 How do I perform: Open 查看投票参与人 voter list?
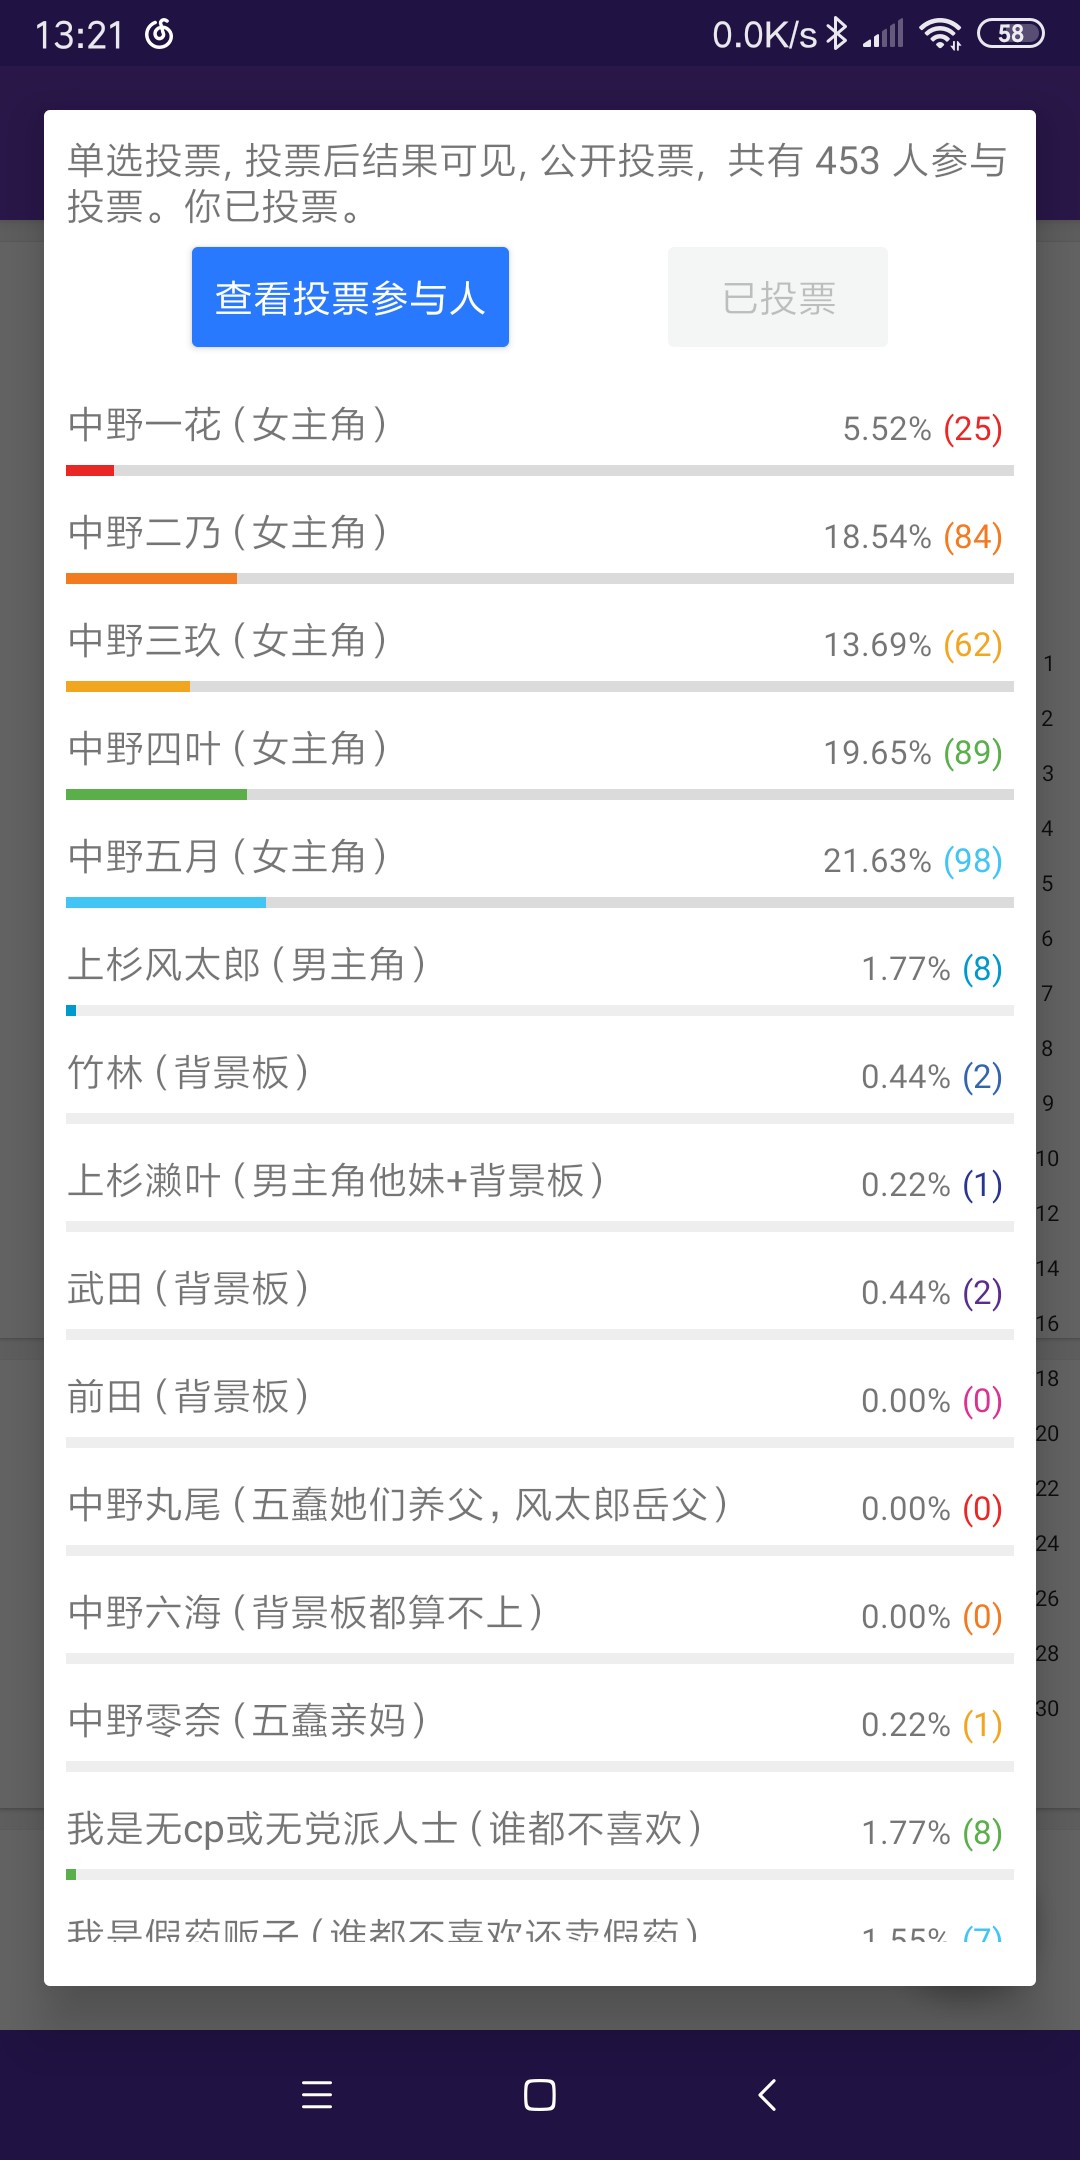[350, 297]
